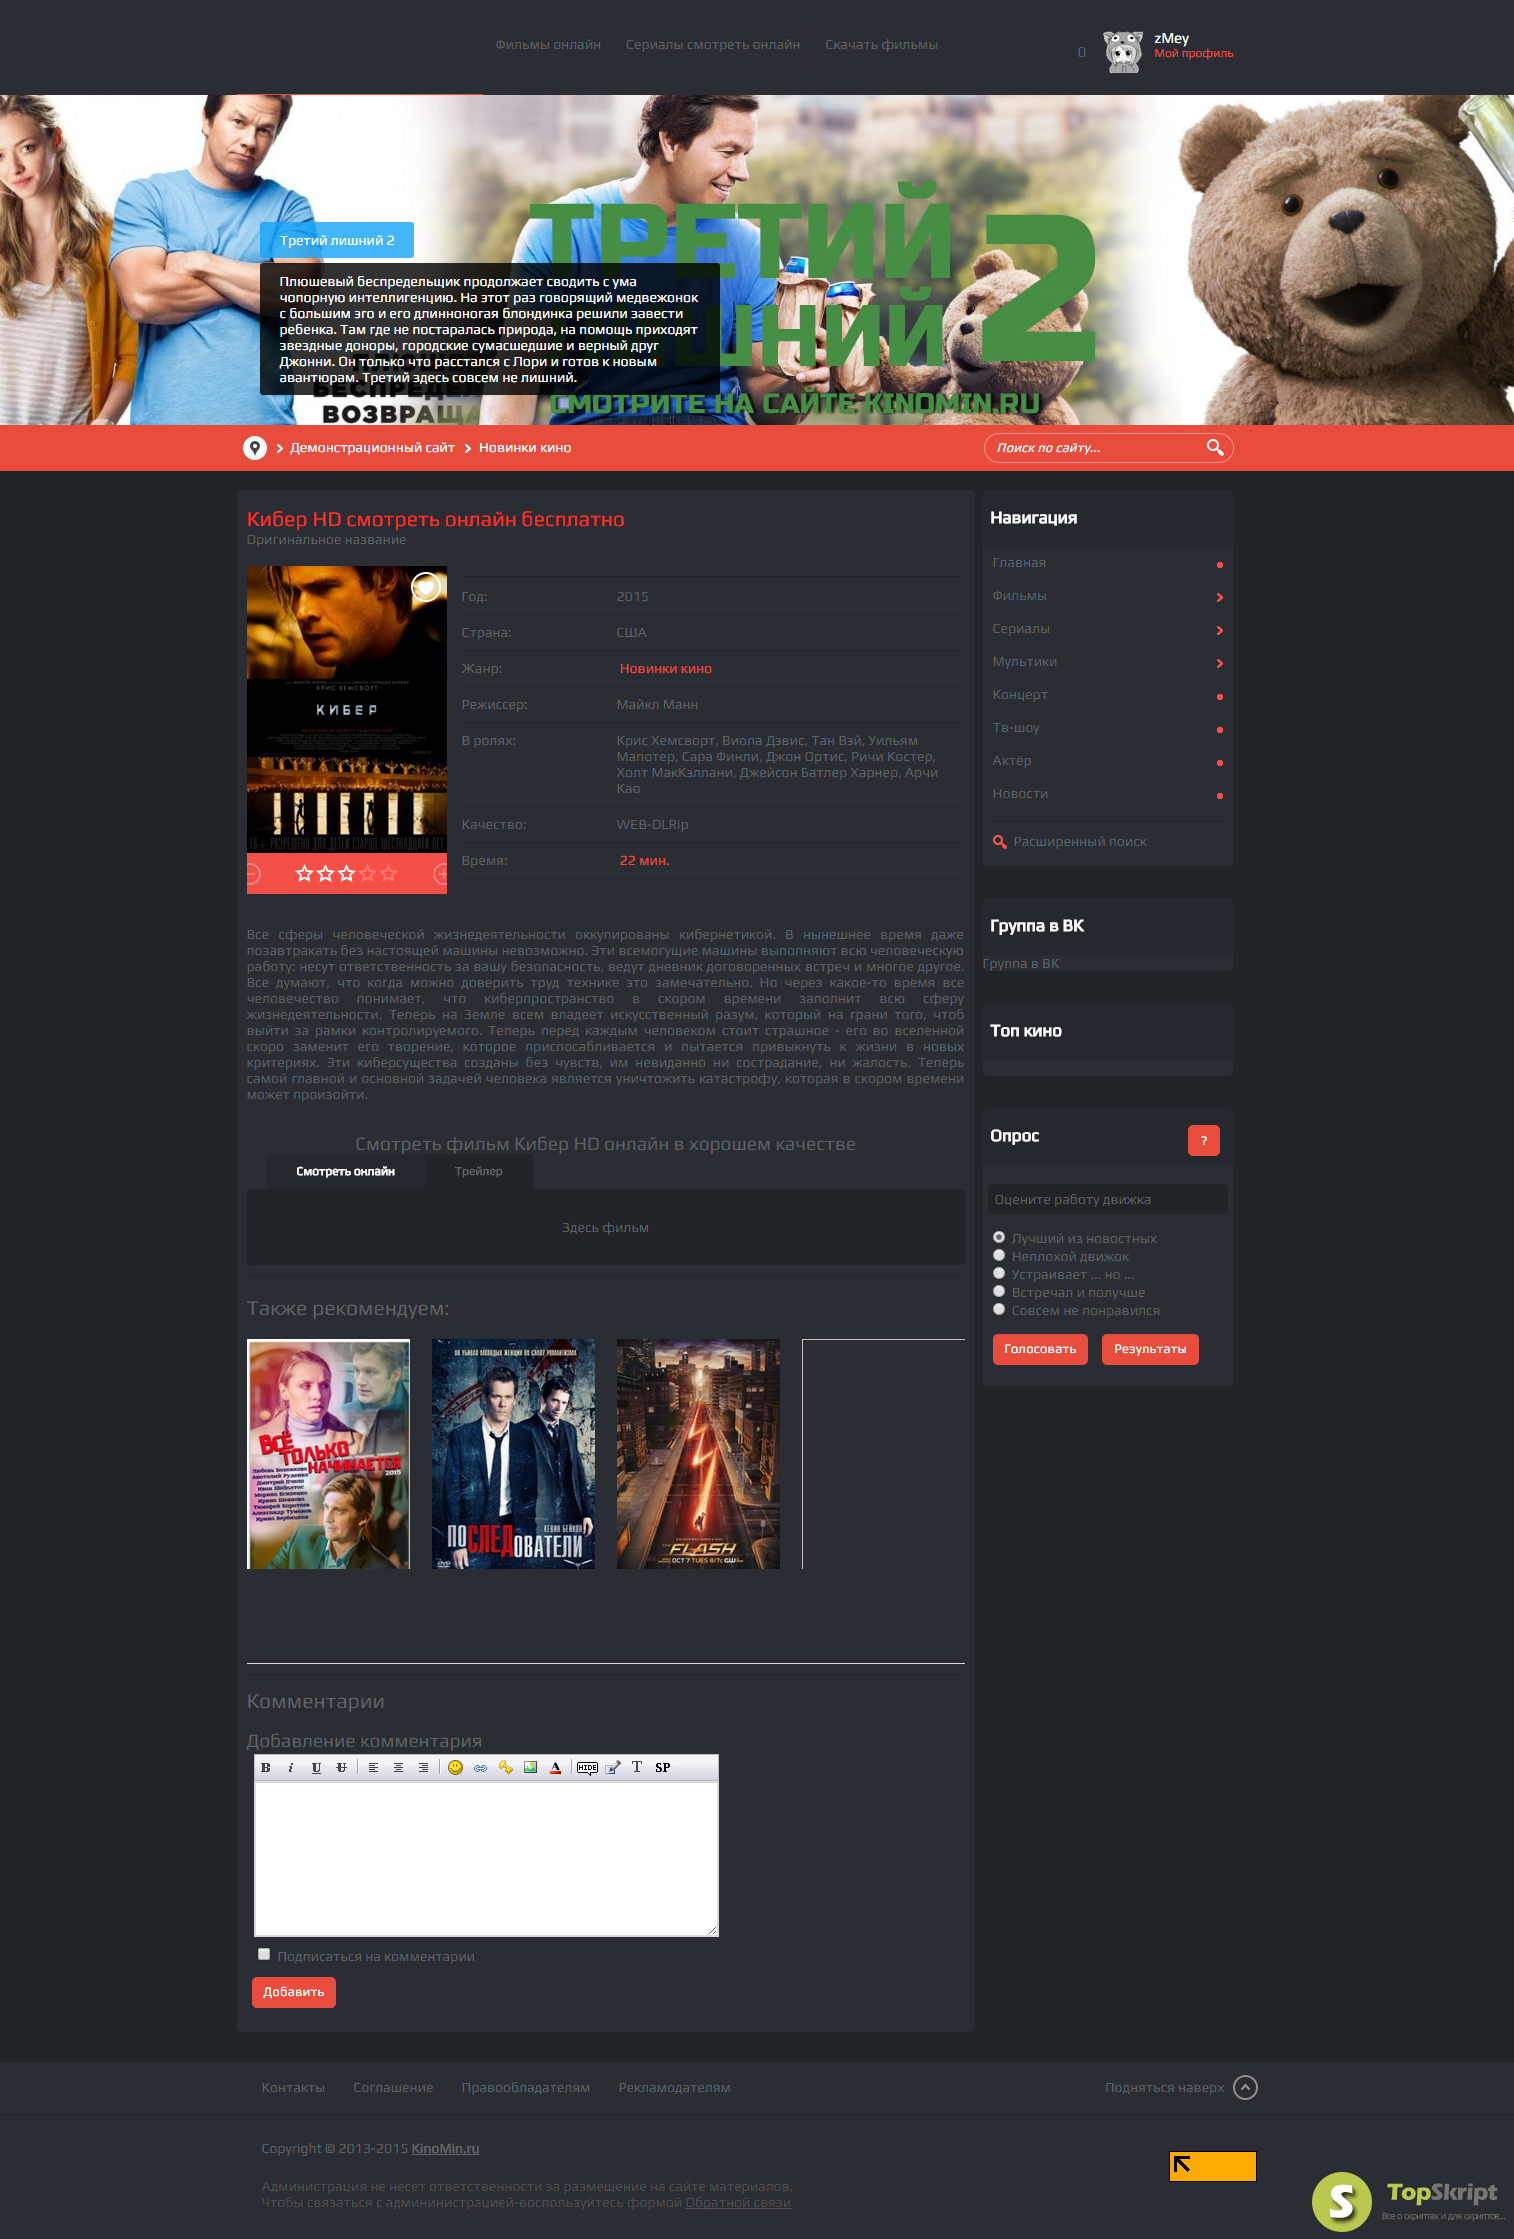Increase rating with the plus icon

tap(441, 874)
